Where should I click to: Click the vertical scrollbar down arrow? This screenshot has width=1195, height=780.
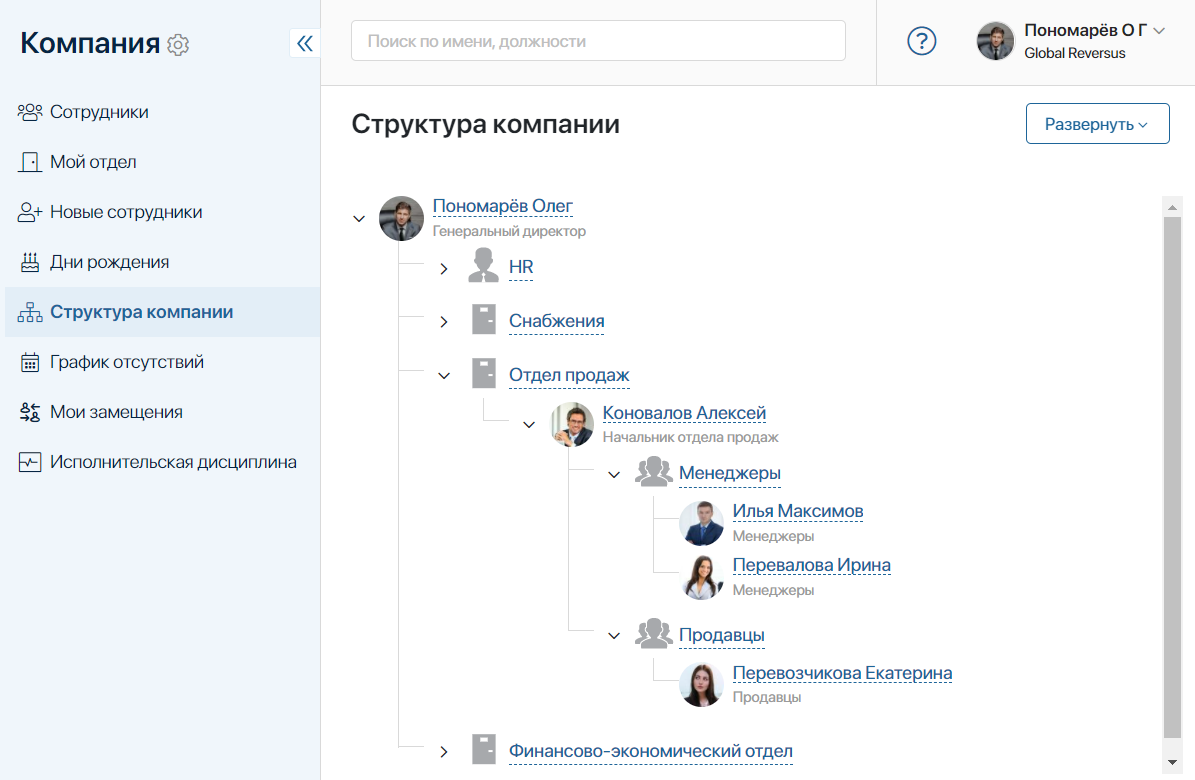pyautogui.click(x=1172, y=762)
